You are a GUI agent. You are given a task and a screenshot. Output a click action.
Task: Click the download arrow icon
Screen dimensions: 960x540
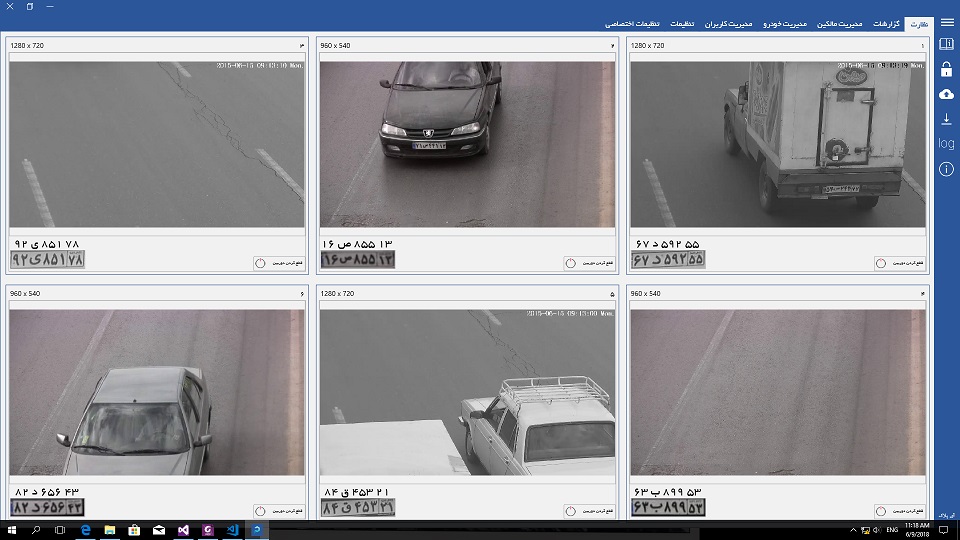click(x=947, y=119)
